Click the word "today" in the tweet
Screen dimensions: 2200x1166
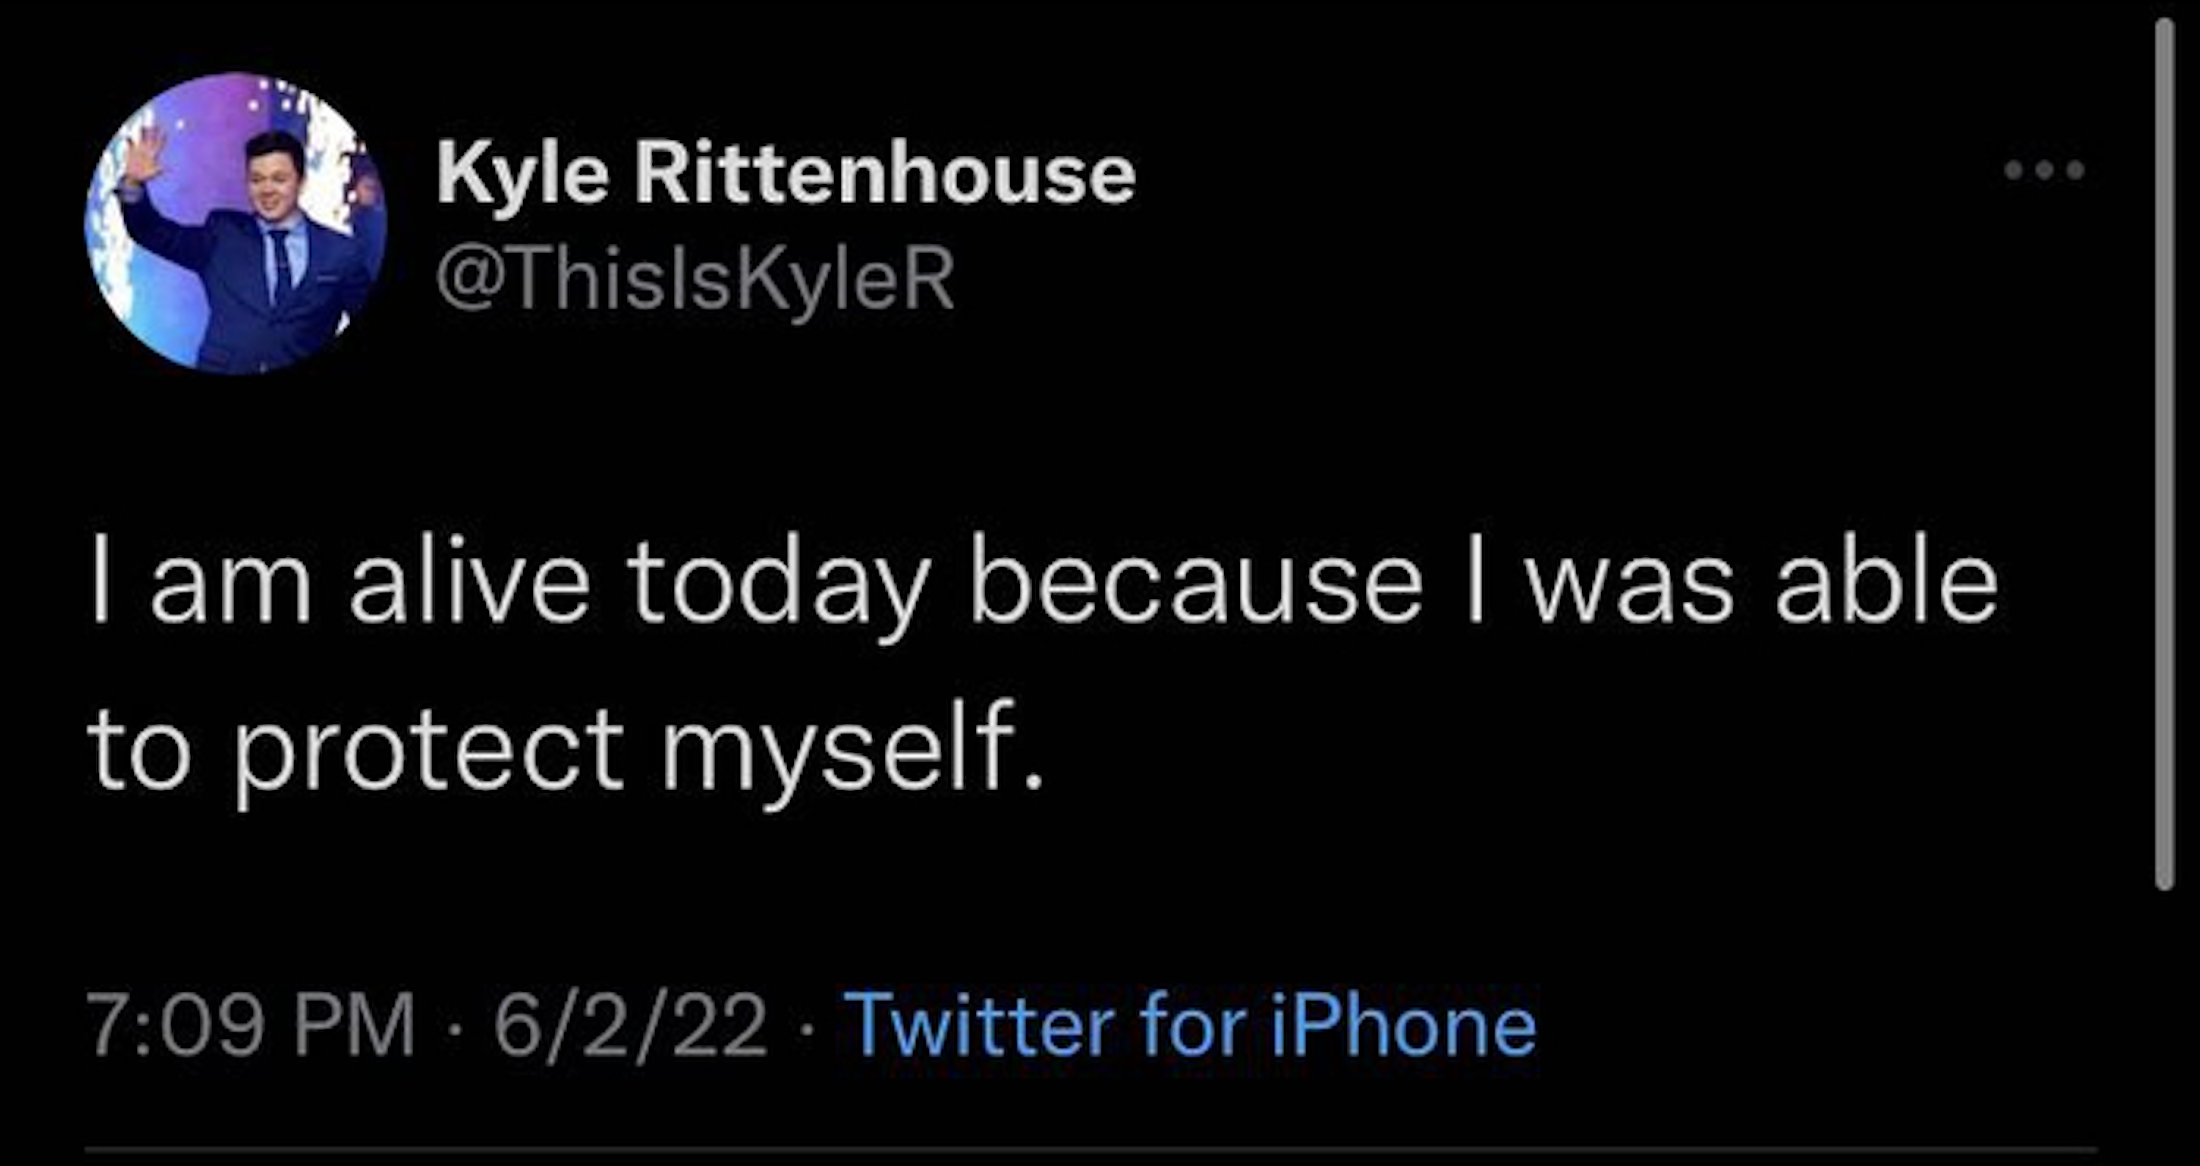pos(778,584)
